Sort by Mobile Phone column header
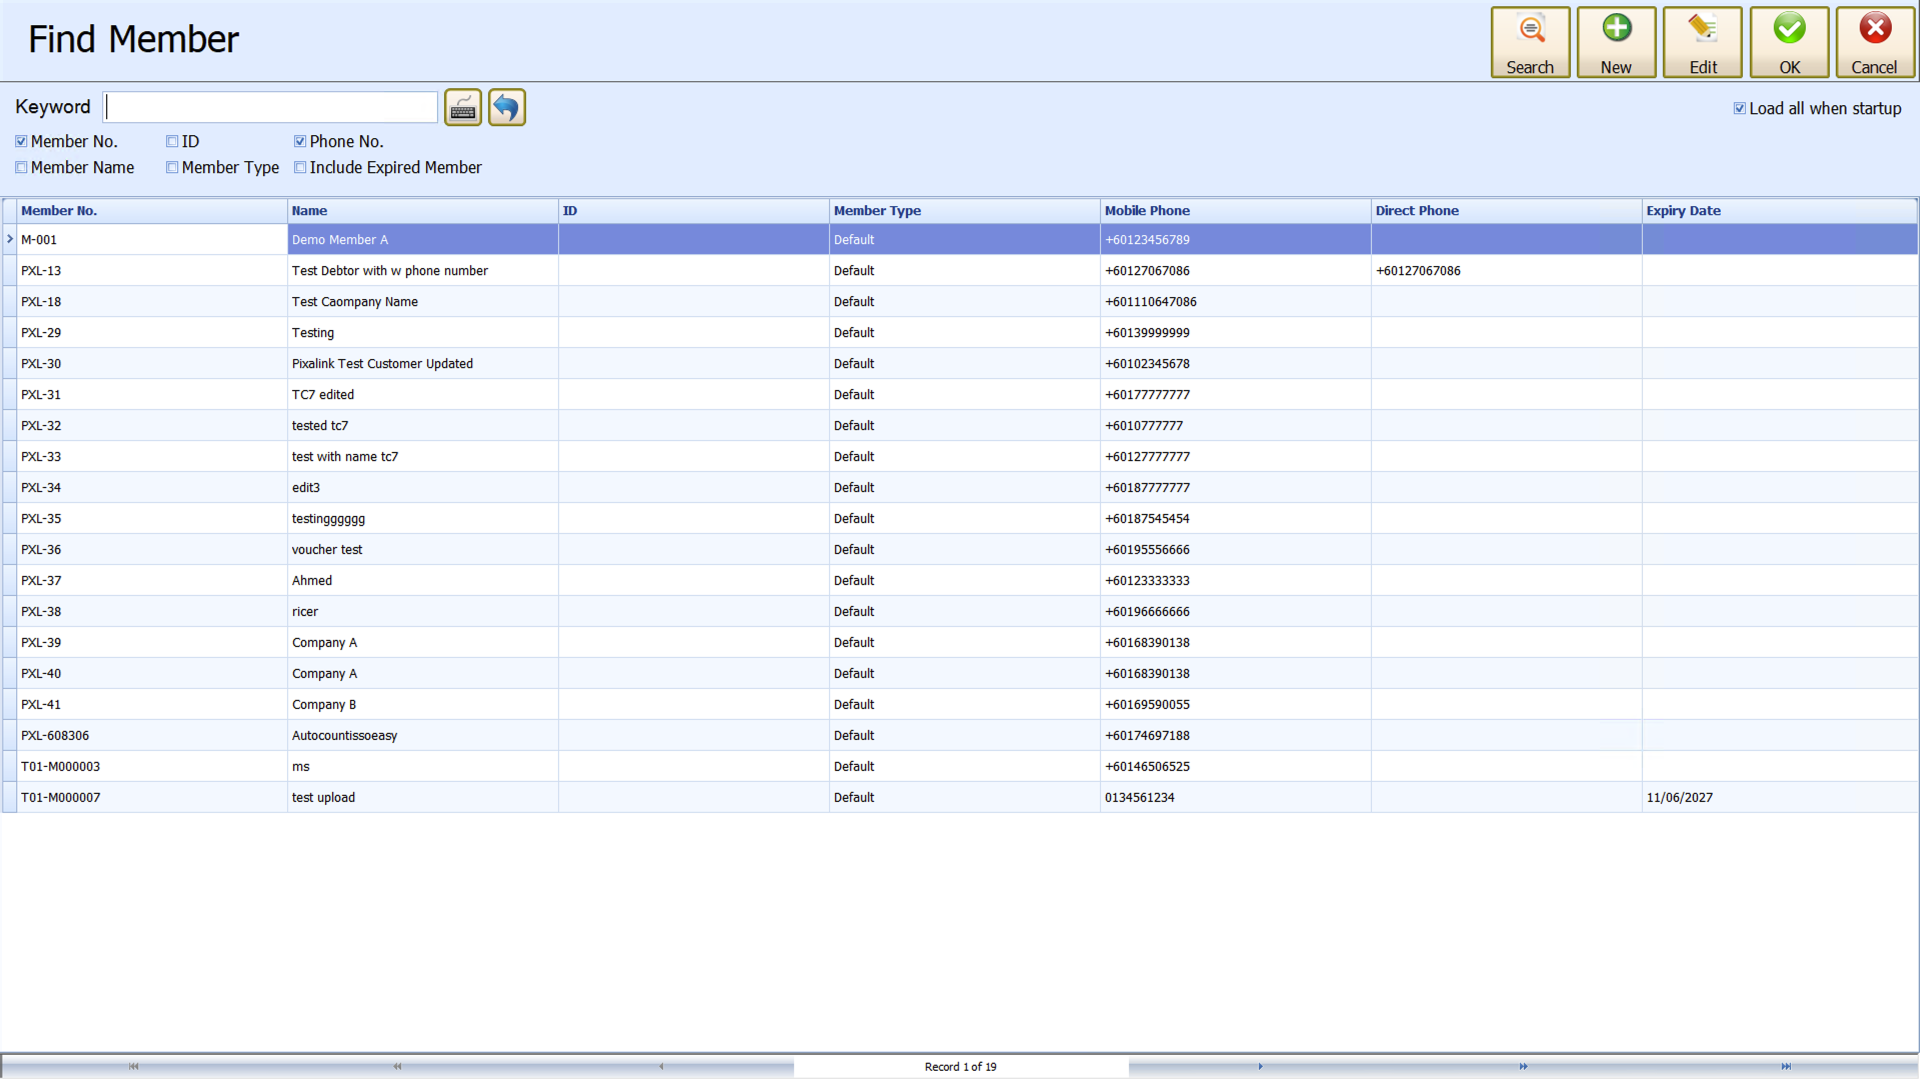The image size is (1920, 1080). pyautogui.click(x=1236, y=211)
